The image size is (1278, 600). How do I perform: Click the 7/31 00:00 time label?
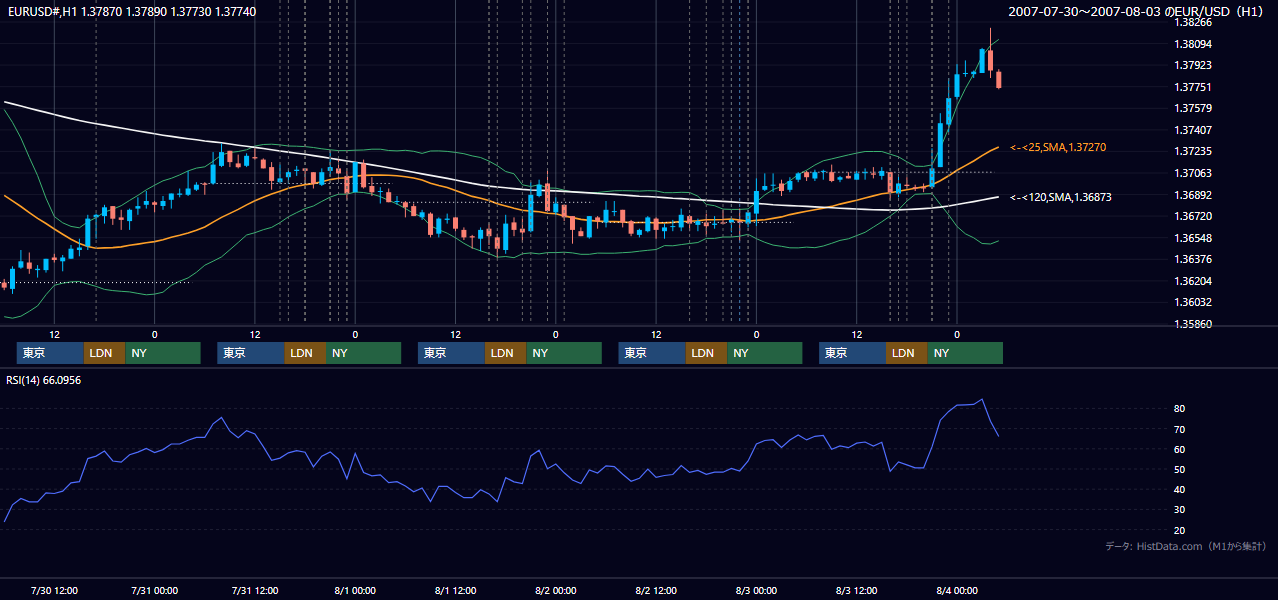tap(155, 590)
